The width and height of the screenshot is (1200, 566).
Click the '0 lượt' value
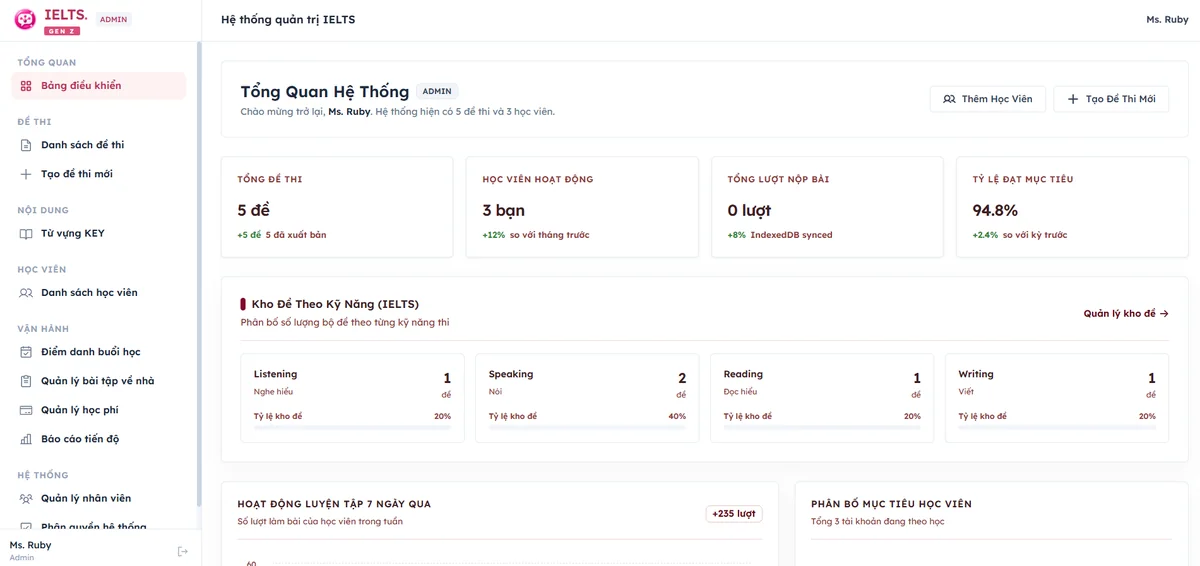point(749,211)
